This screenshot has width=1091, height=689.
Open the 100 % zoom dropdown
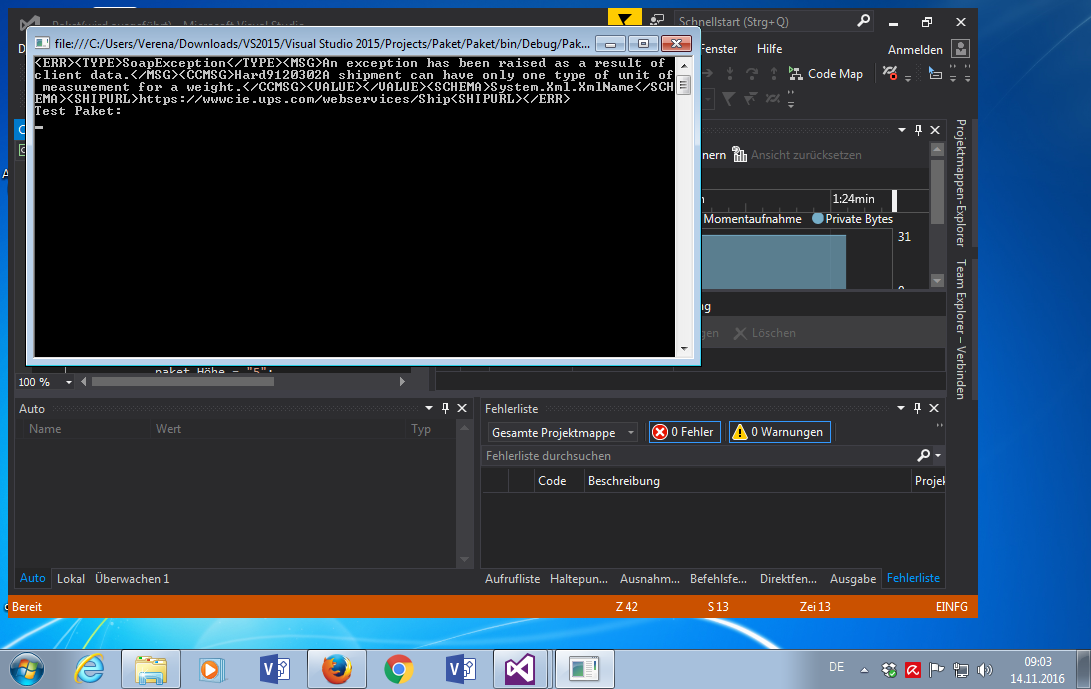click(x=68, y=382)
